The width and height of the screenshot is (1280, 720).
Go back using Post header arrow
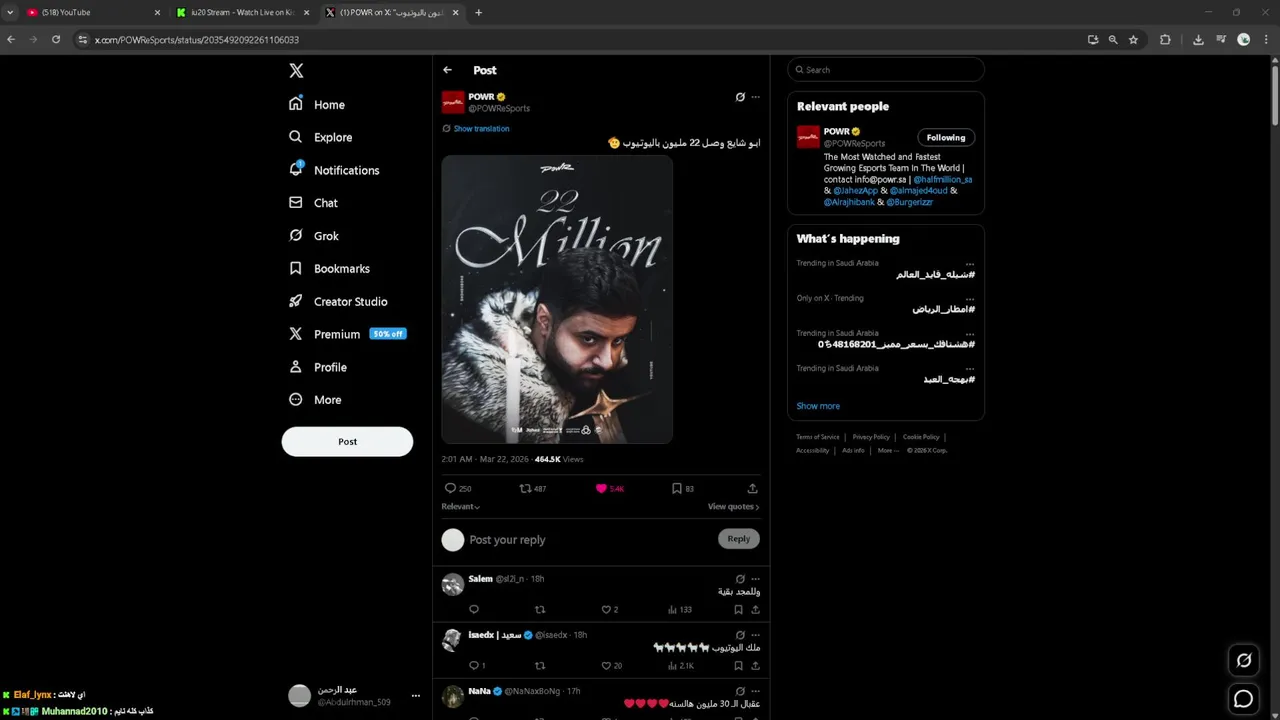coord(447,70)
